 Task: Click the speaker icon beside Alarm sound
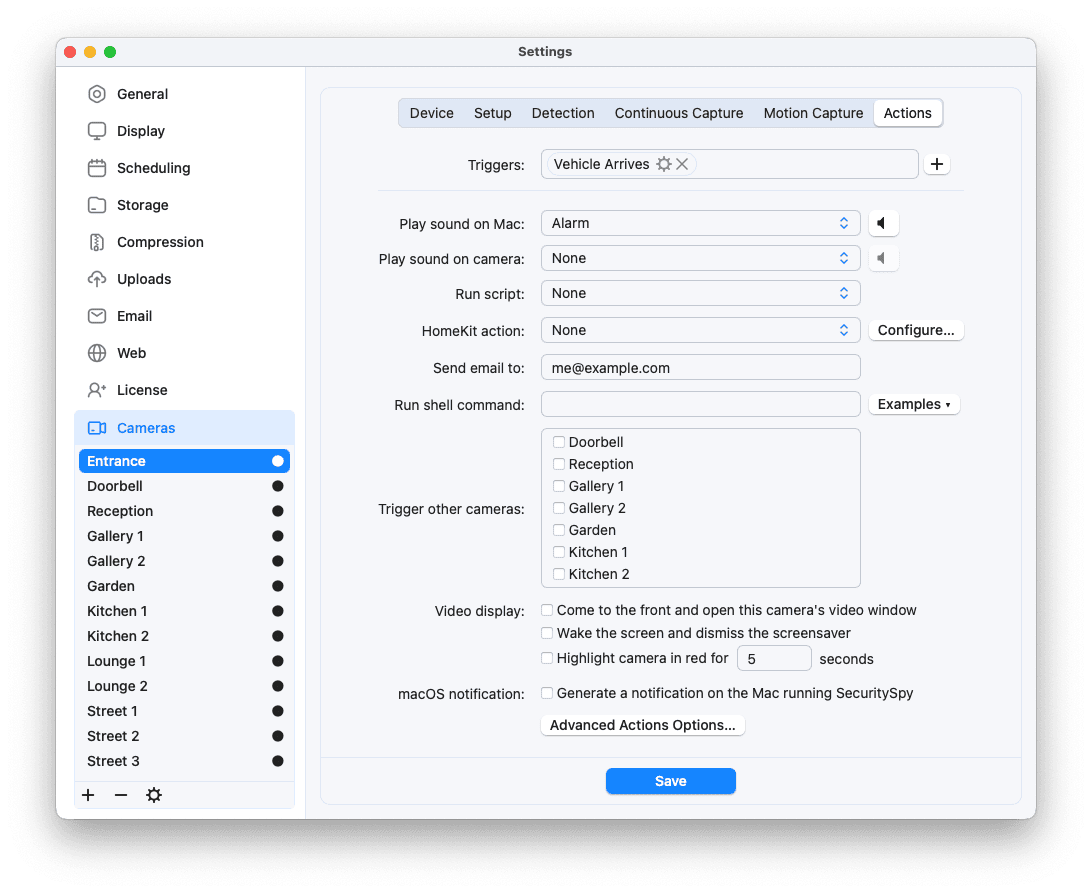[x=883, y=223]
